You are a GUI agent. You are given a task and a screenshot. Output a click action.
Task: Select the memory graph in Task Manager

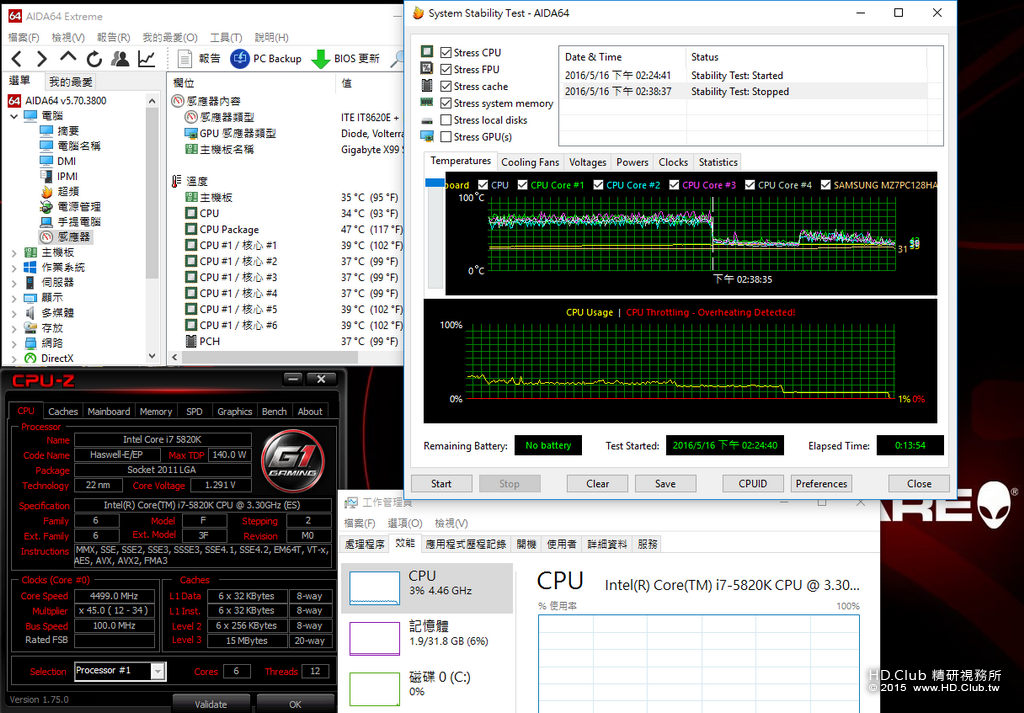374,639
